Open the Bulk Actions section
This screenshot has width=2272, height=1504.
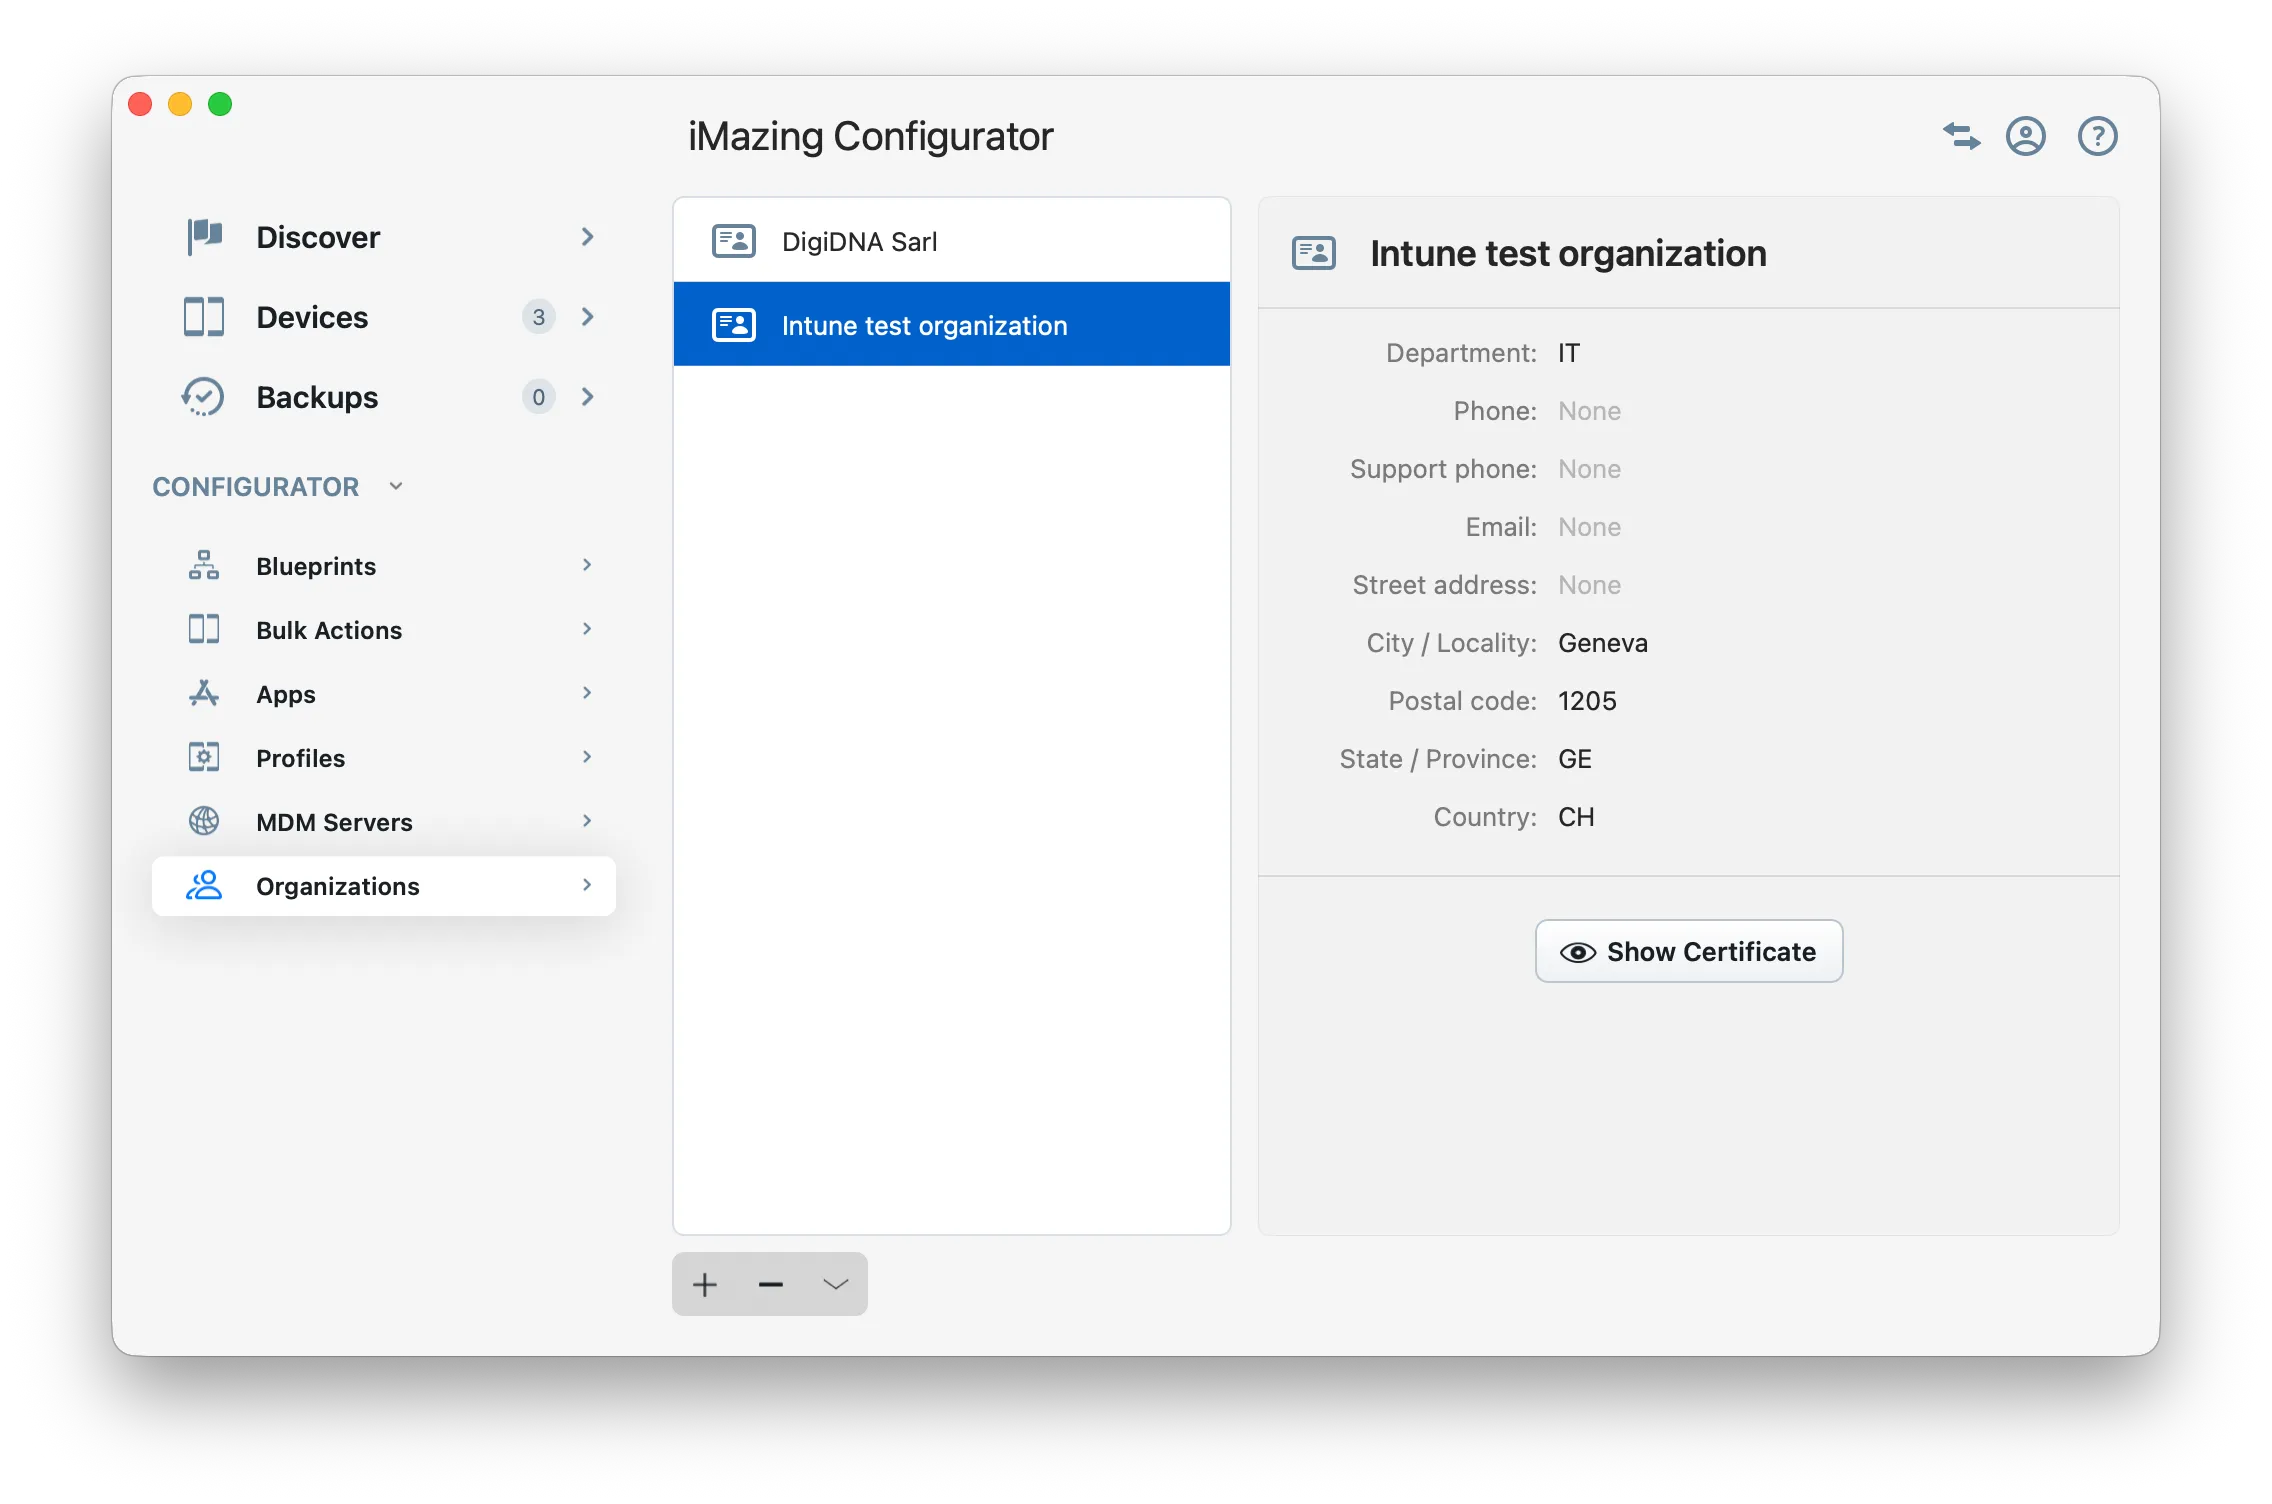(328, 629)
